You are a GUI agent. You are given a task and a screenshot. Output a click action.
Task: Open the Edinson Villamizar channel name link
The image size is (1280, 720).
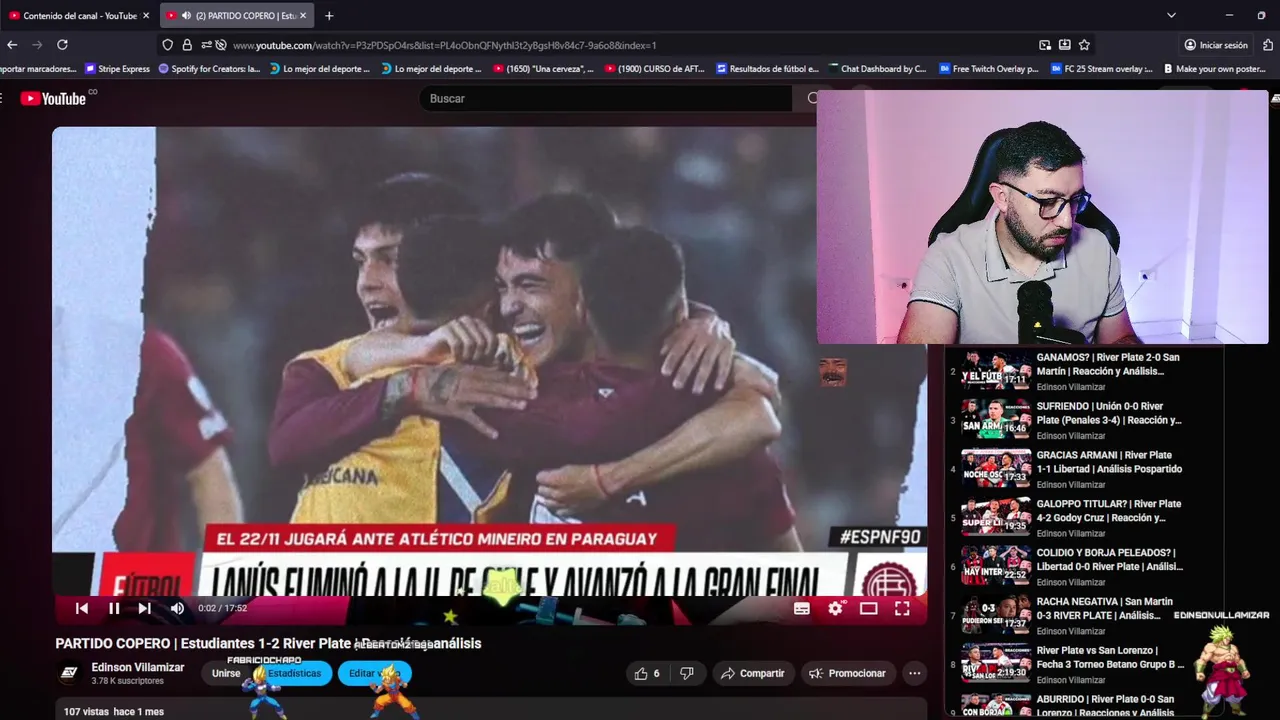click(138, 667)
